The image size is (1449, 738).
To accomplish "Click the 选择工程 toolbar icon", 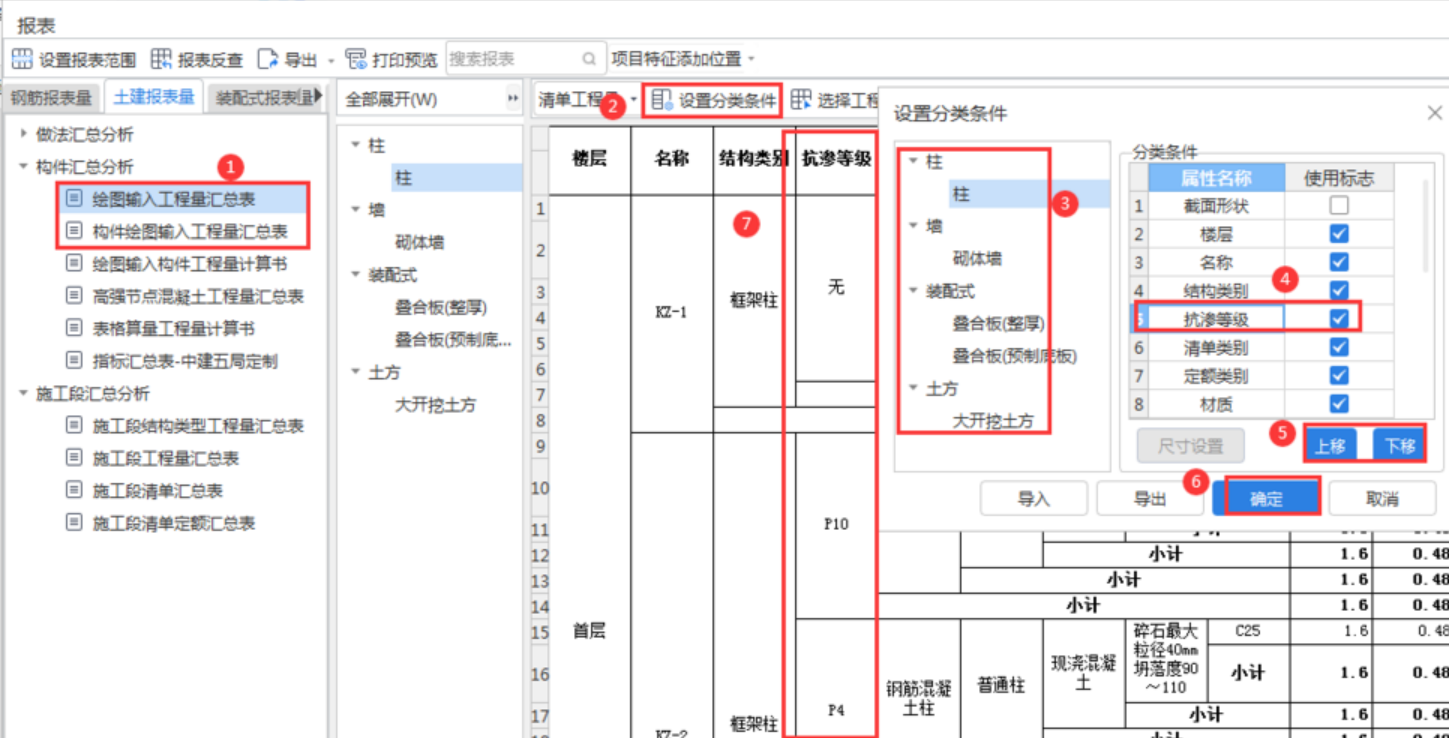I will (801, 100).
